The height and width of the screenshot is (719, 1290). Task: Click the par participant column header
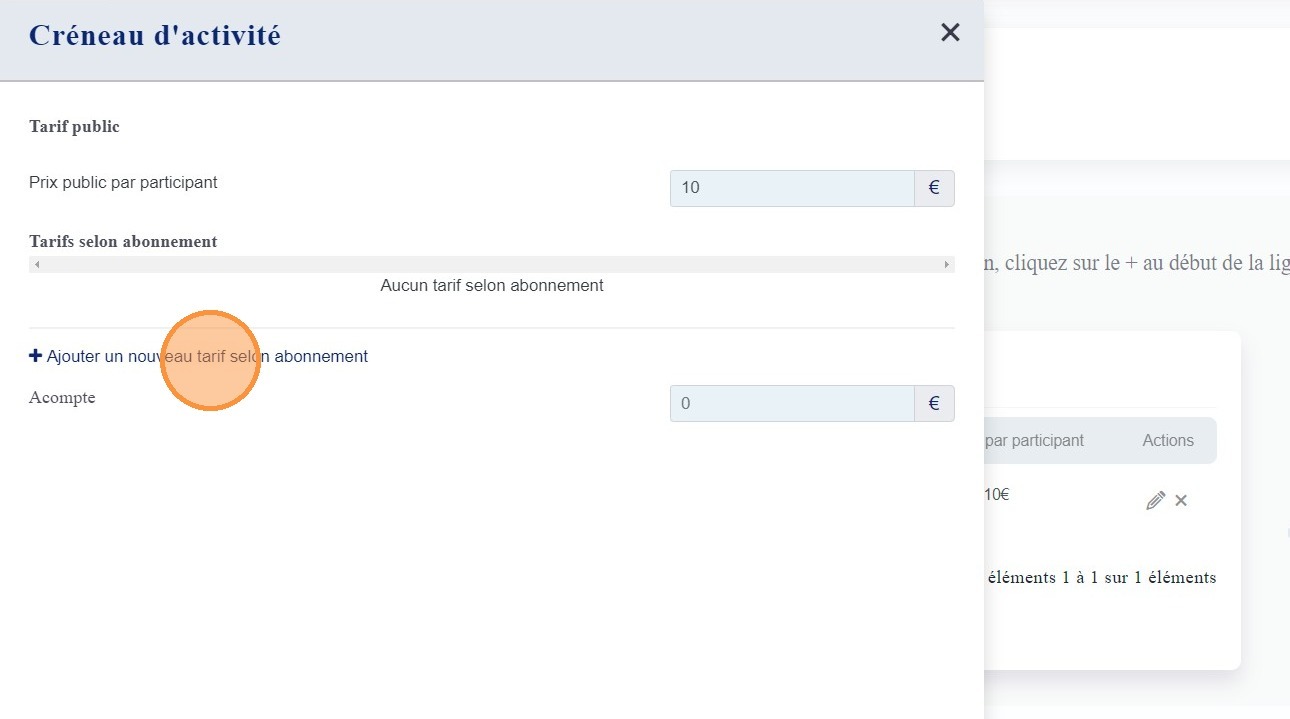[x=1034, y=440]
